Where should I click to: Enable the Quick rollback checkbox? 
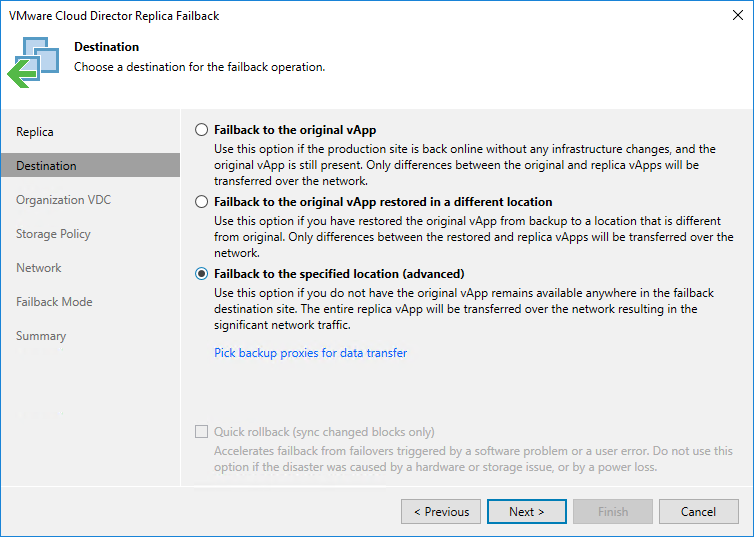(201, 432)
